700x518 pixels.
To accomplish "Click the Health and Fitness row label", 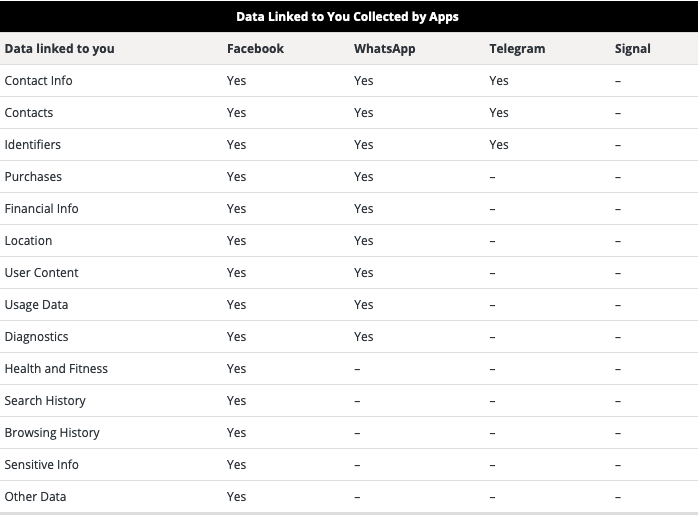I will [x=56, y=369].
